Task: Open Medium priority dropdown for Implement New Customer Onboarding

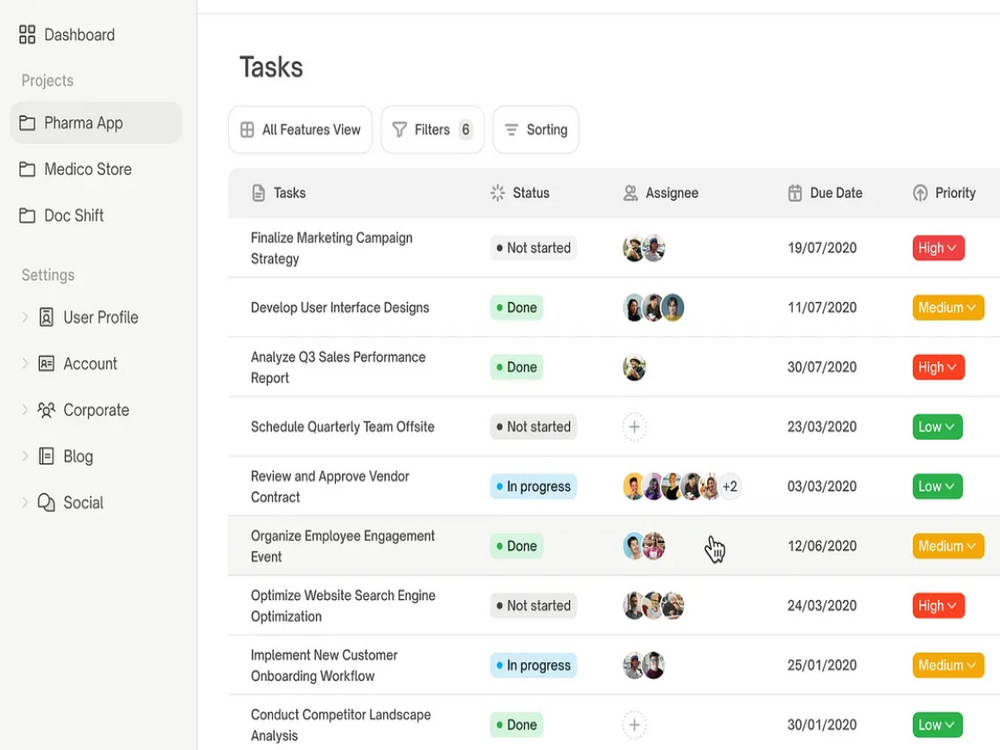Action: [x=947, y=665]
